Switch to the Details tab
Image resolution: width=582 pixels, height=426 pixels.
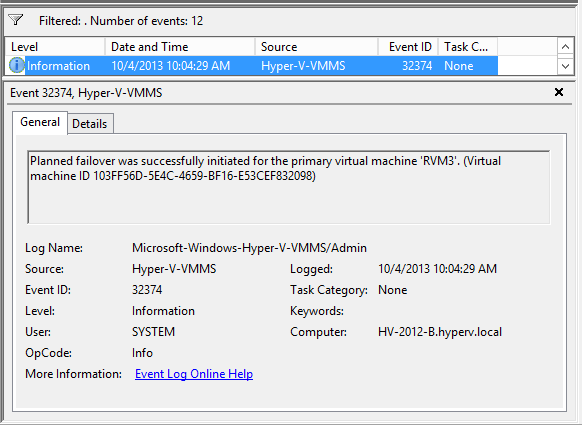click(x=89, y=124)
